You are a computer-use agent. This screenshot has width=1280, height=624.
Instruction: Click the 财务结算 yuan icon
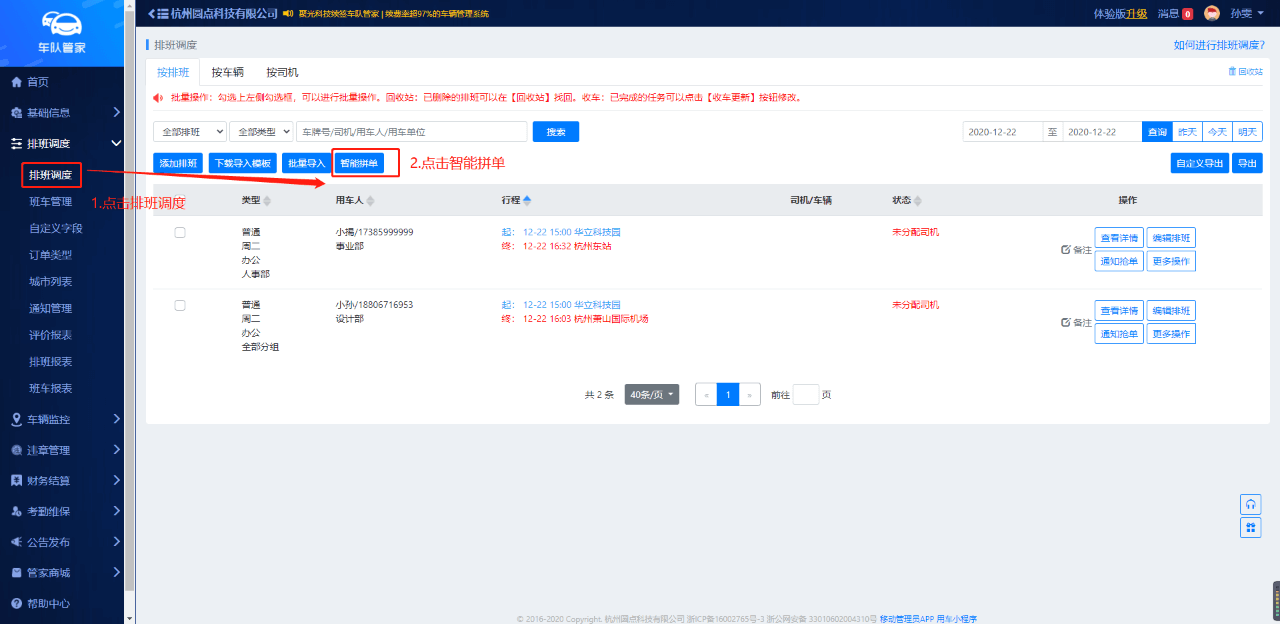(16, 481)
